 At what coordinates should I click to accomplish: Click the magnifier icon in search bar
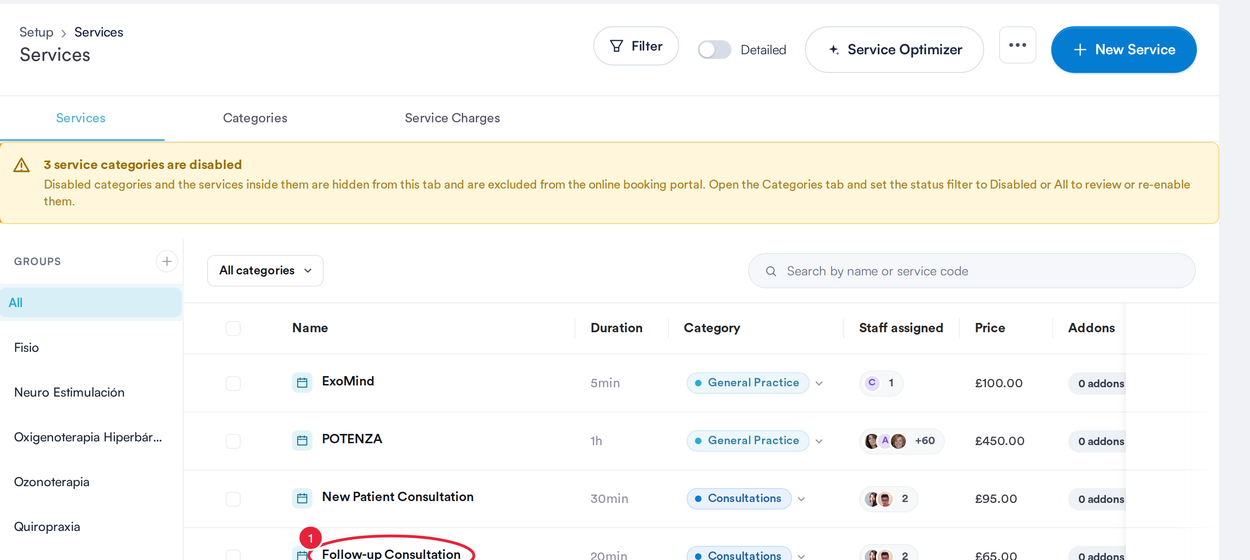pos(771,271)
